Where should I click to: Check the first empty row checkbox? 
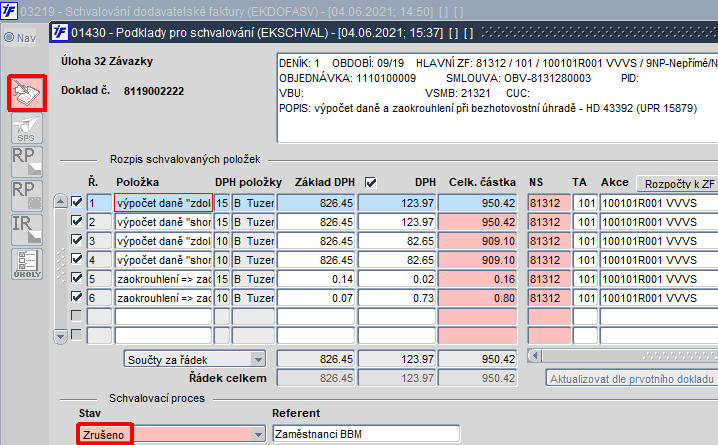(76, 316)
